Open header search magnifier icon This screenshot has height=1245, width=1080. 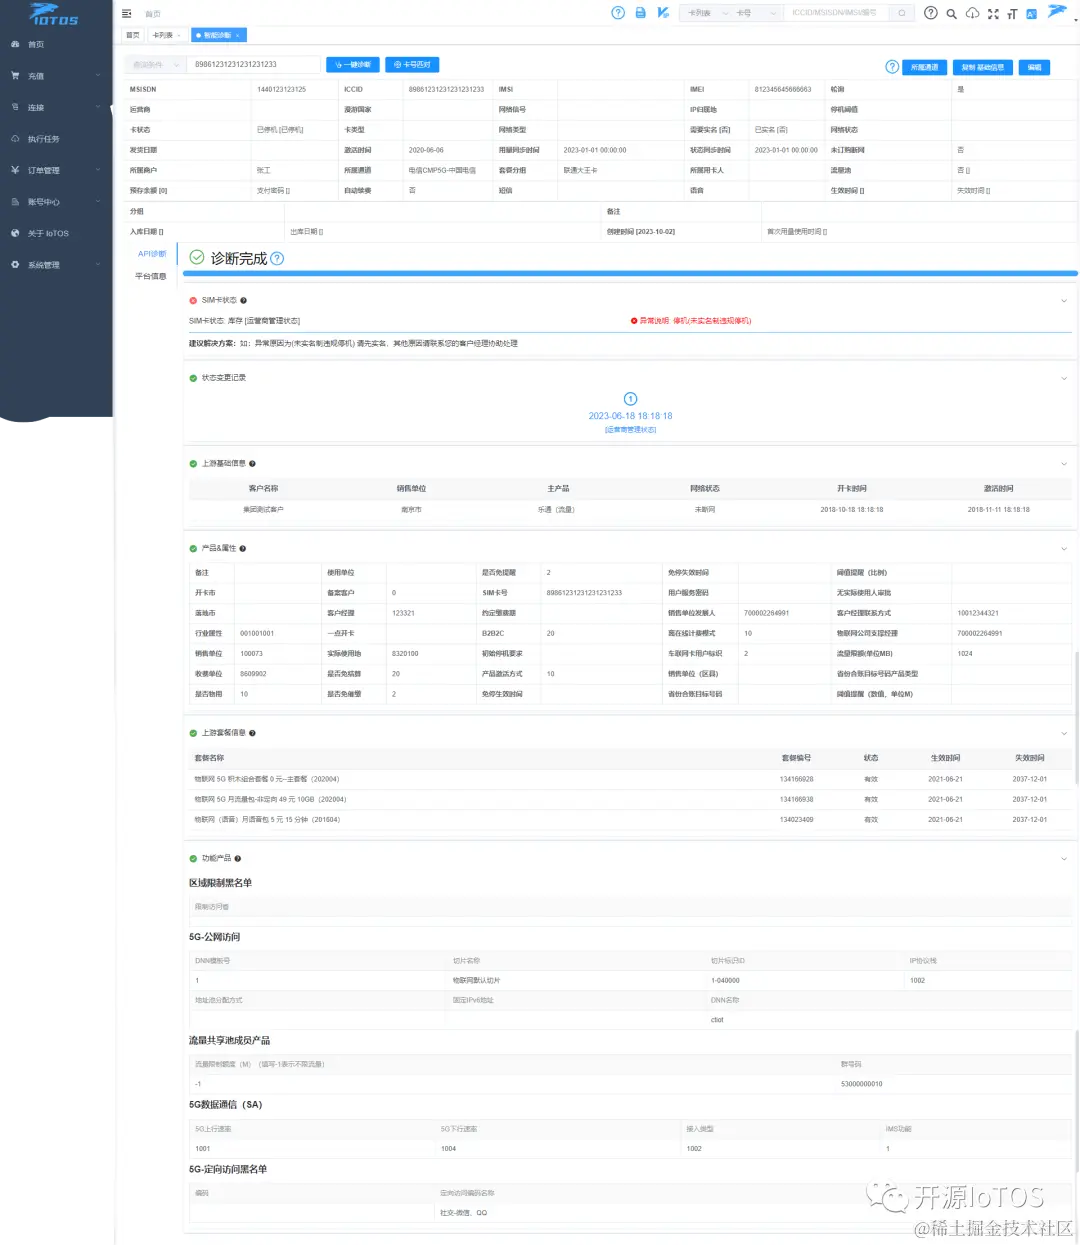(952, 14)
